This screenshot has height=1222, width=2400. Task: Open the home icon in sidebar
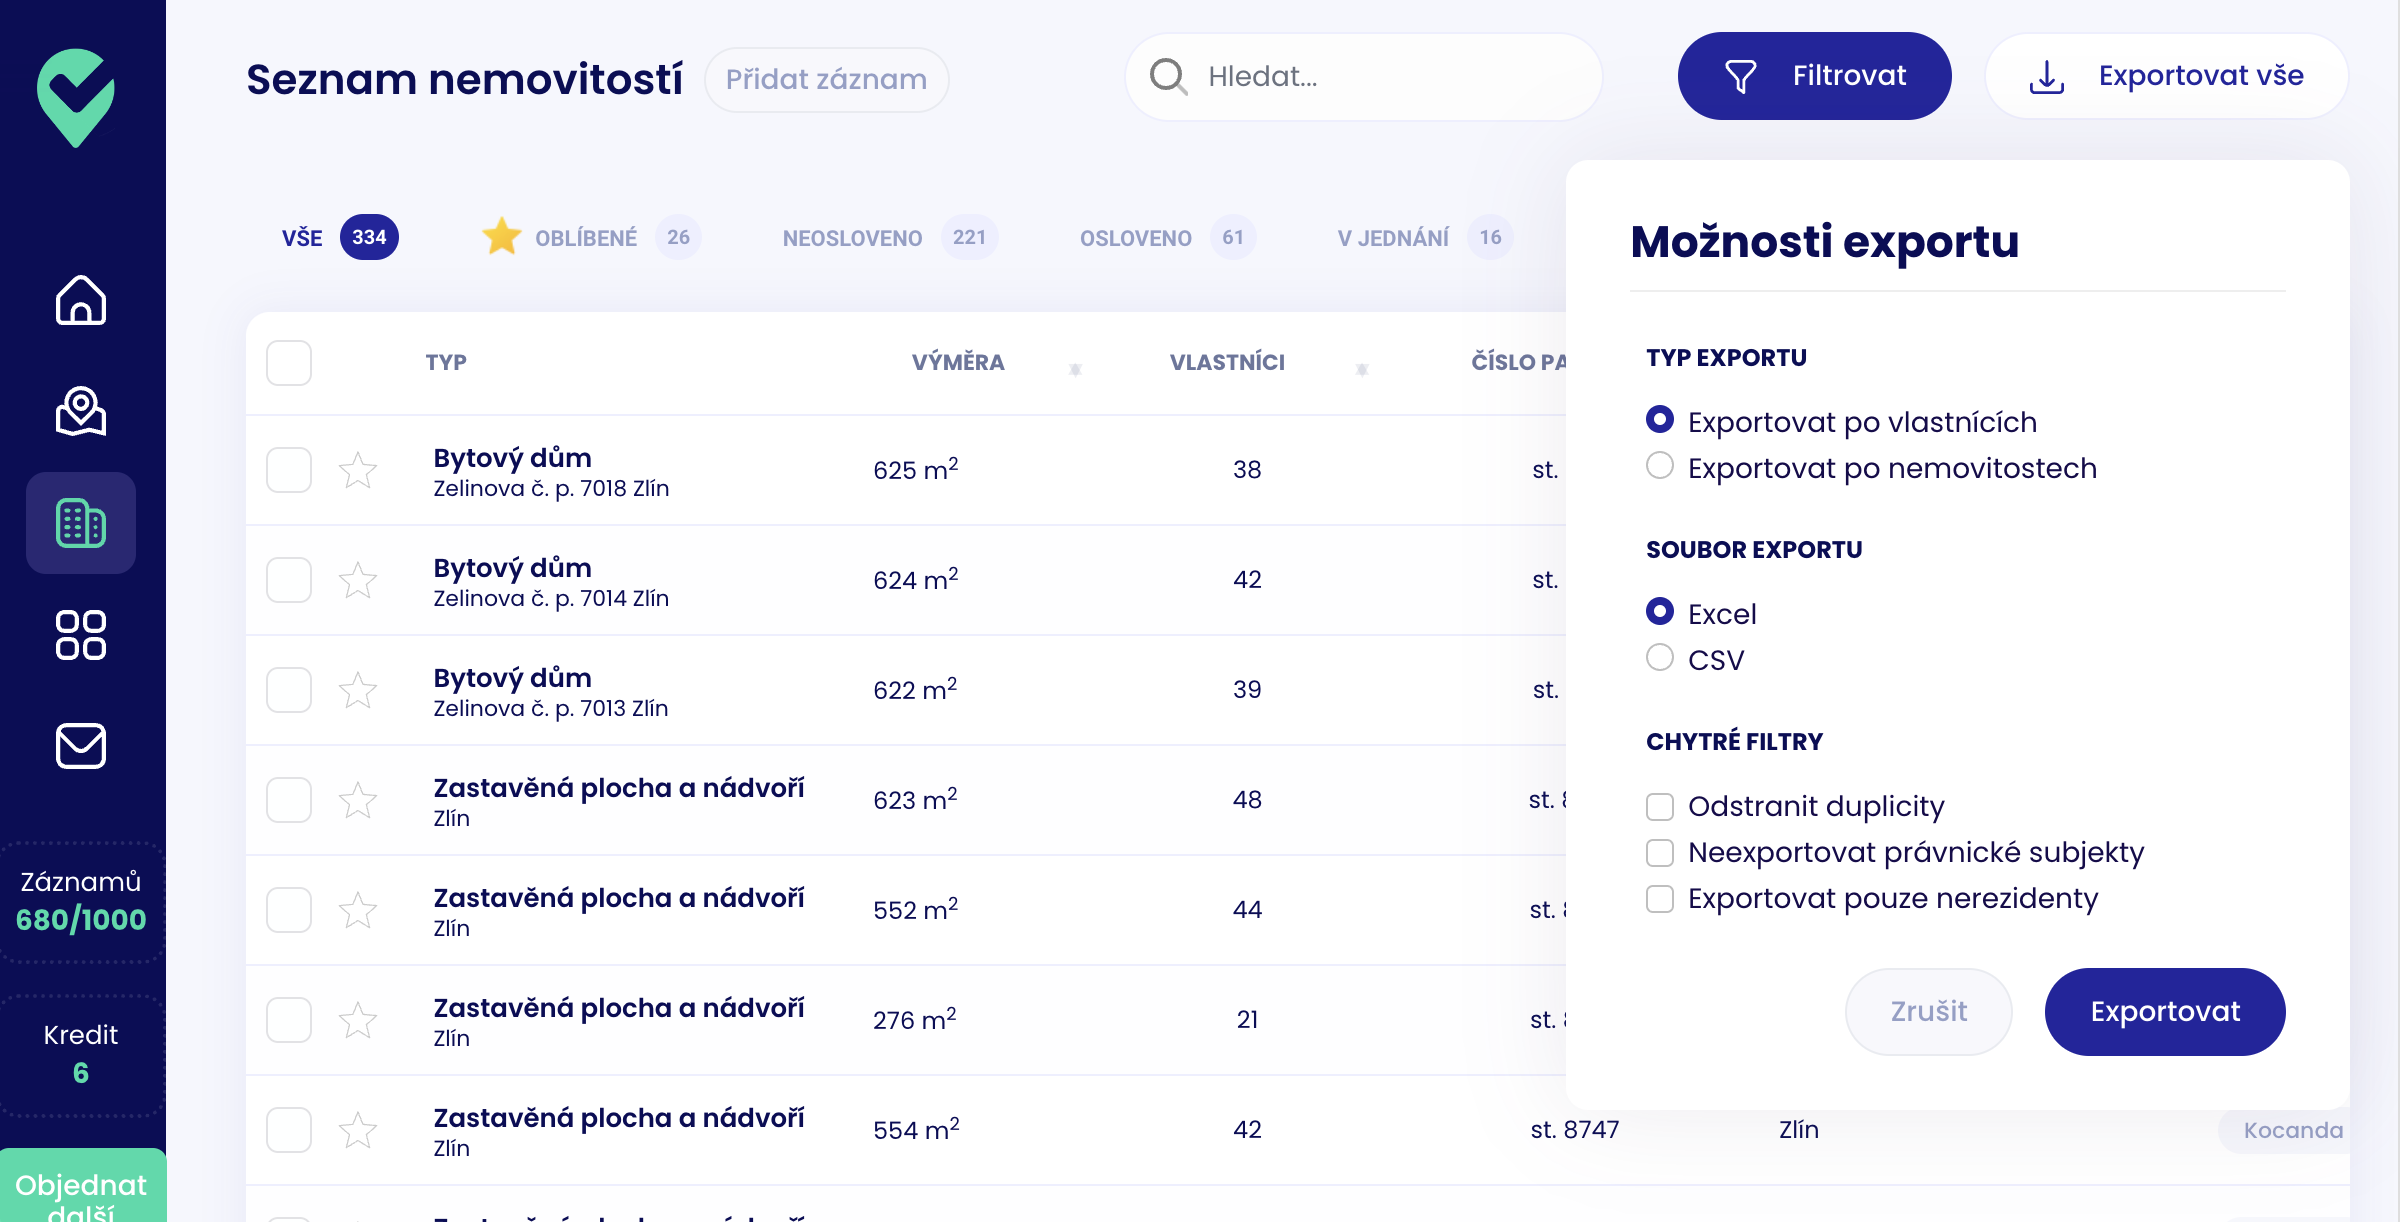point(80,300)
